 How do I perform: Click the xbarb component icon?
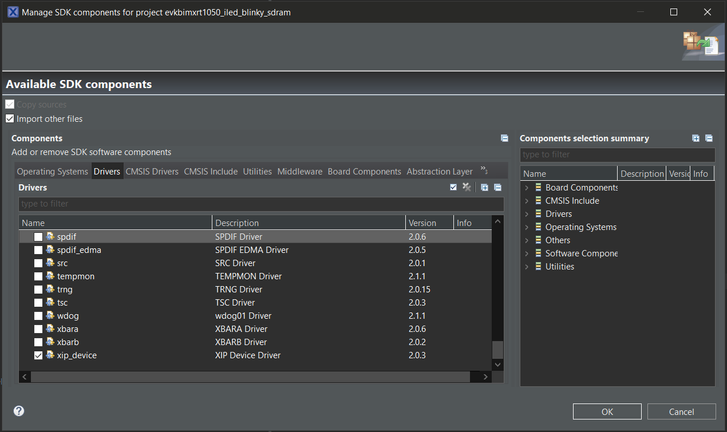50,342
